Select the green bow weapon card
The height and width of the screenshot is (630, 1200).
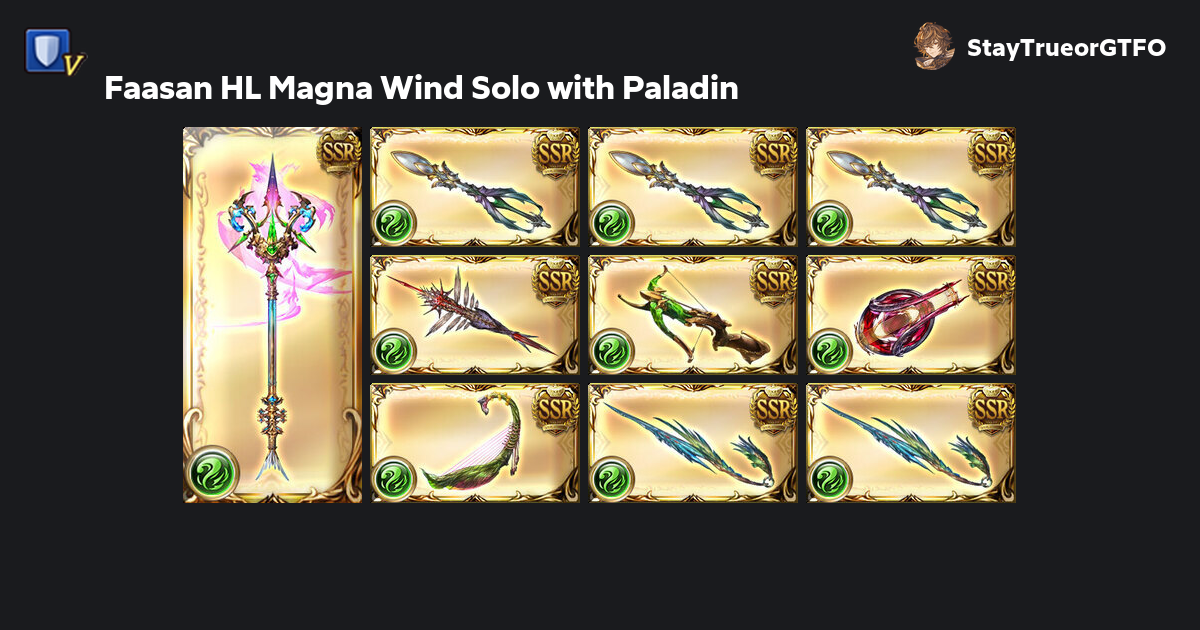coord(693,314)
